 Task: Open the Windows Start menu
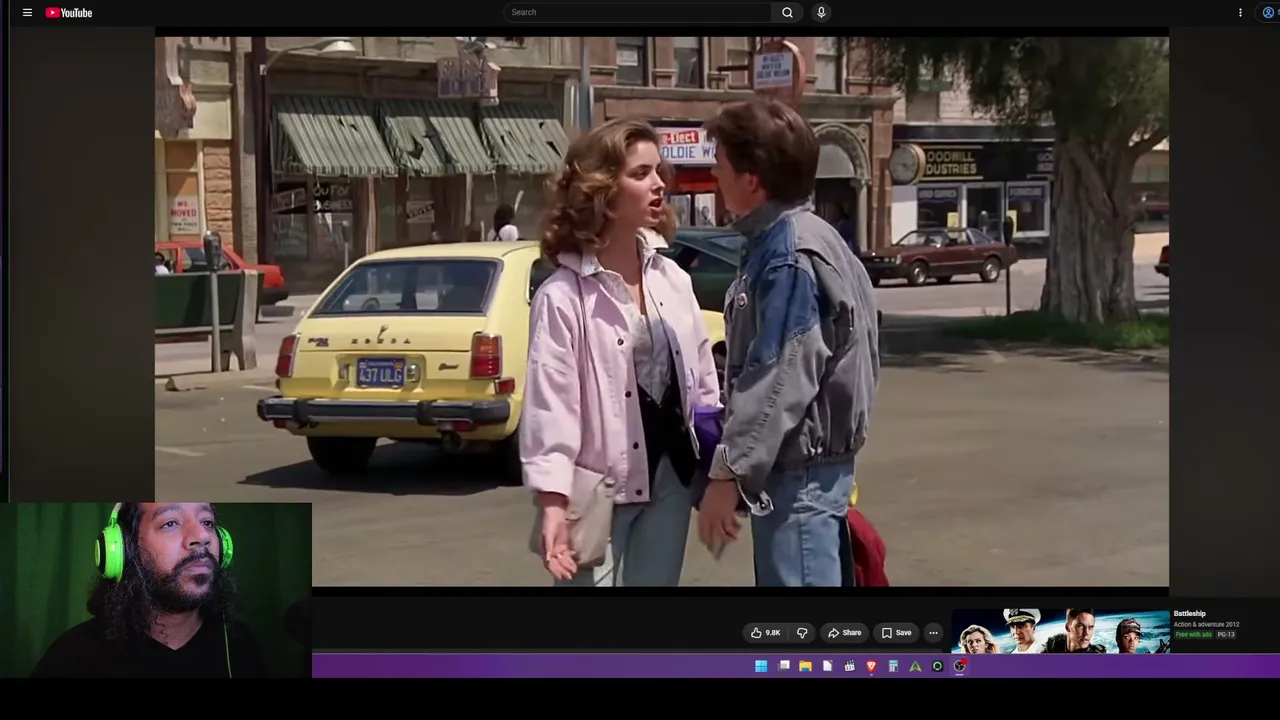point(761,666)
